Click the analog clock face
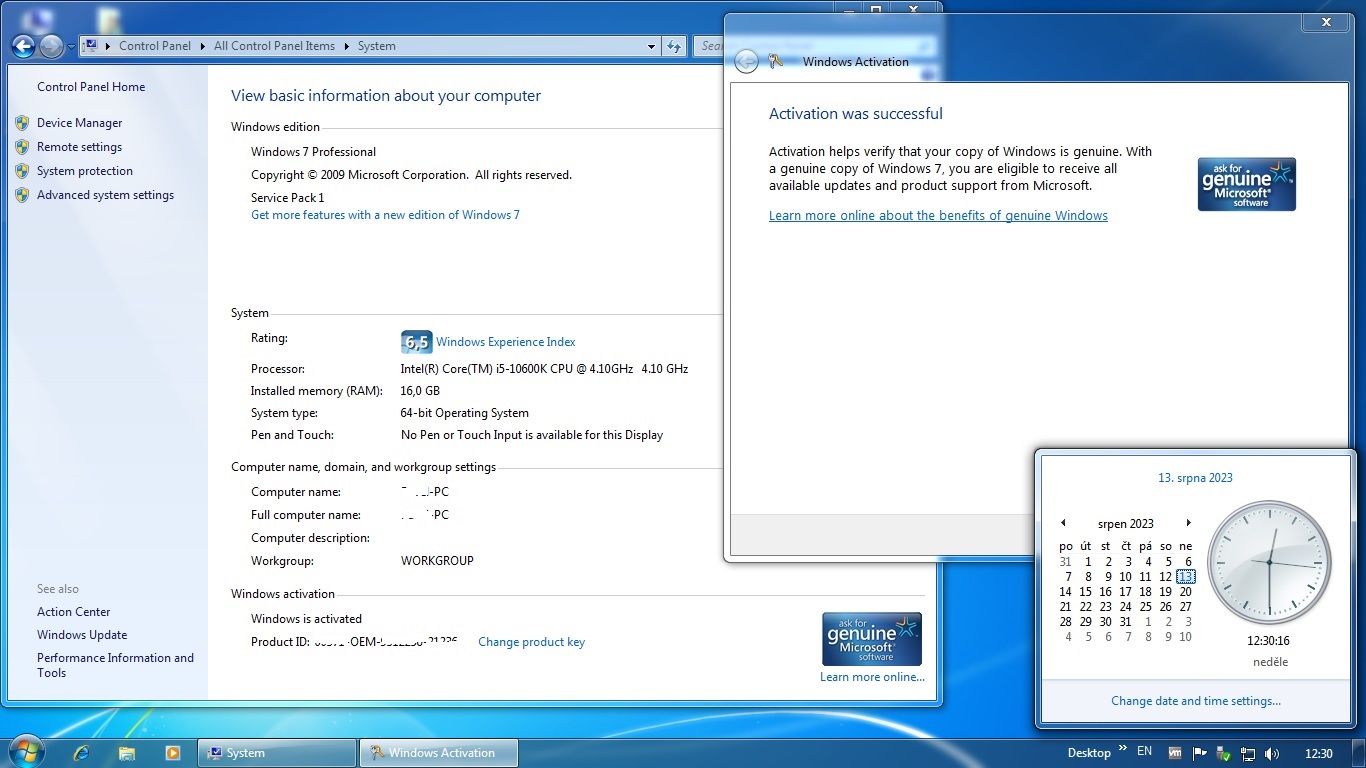Viewport: 1366px width, 768px height. click(x=1269, y=562)
